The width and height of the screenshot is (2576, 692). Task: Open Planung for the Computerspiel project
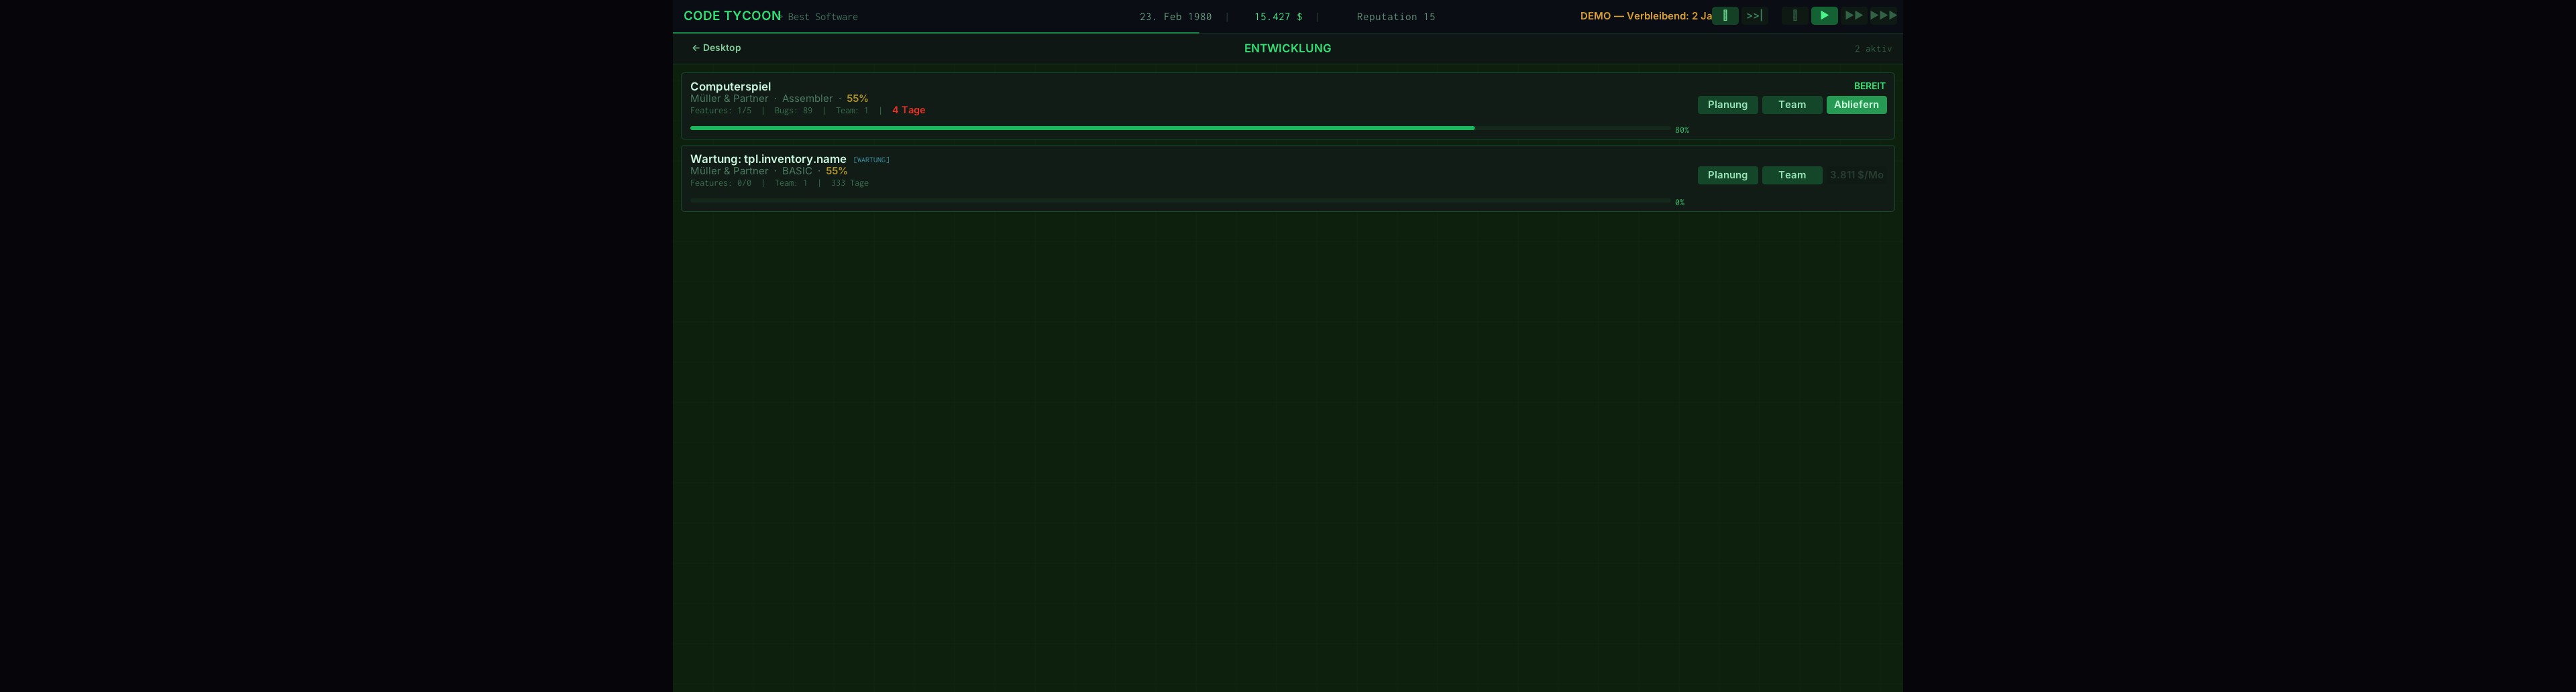coord(1727,105)
